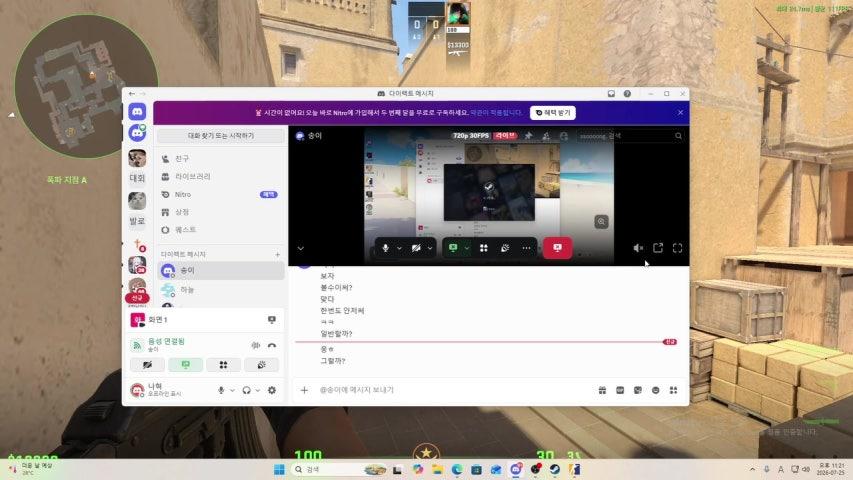Expand headphone output options near user panel
Viewport: 853px width, 480px height.
(x=258, y=390)
